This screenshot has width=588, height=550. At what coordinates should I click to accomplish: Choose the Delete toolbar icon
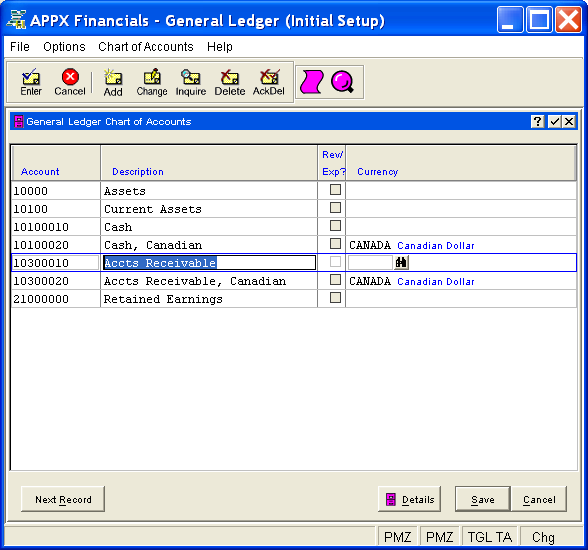coord(230,82)
